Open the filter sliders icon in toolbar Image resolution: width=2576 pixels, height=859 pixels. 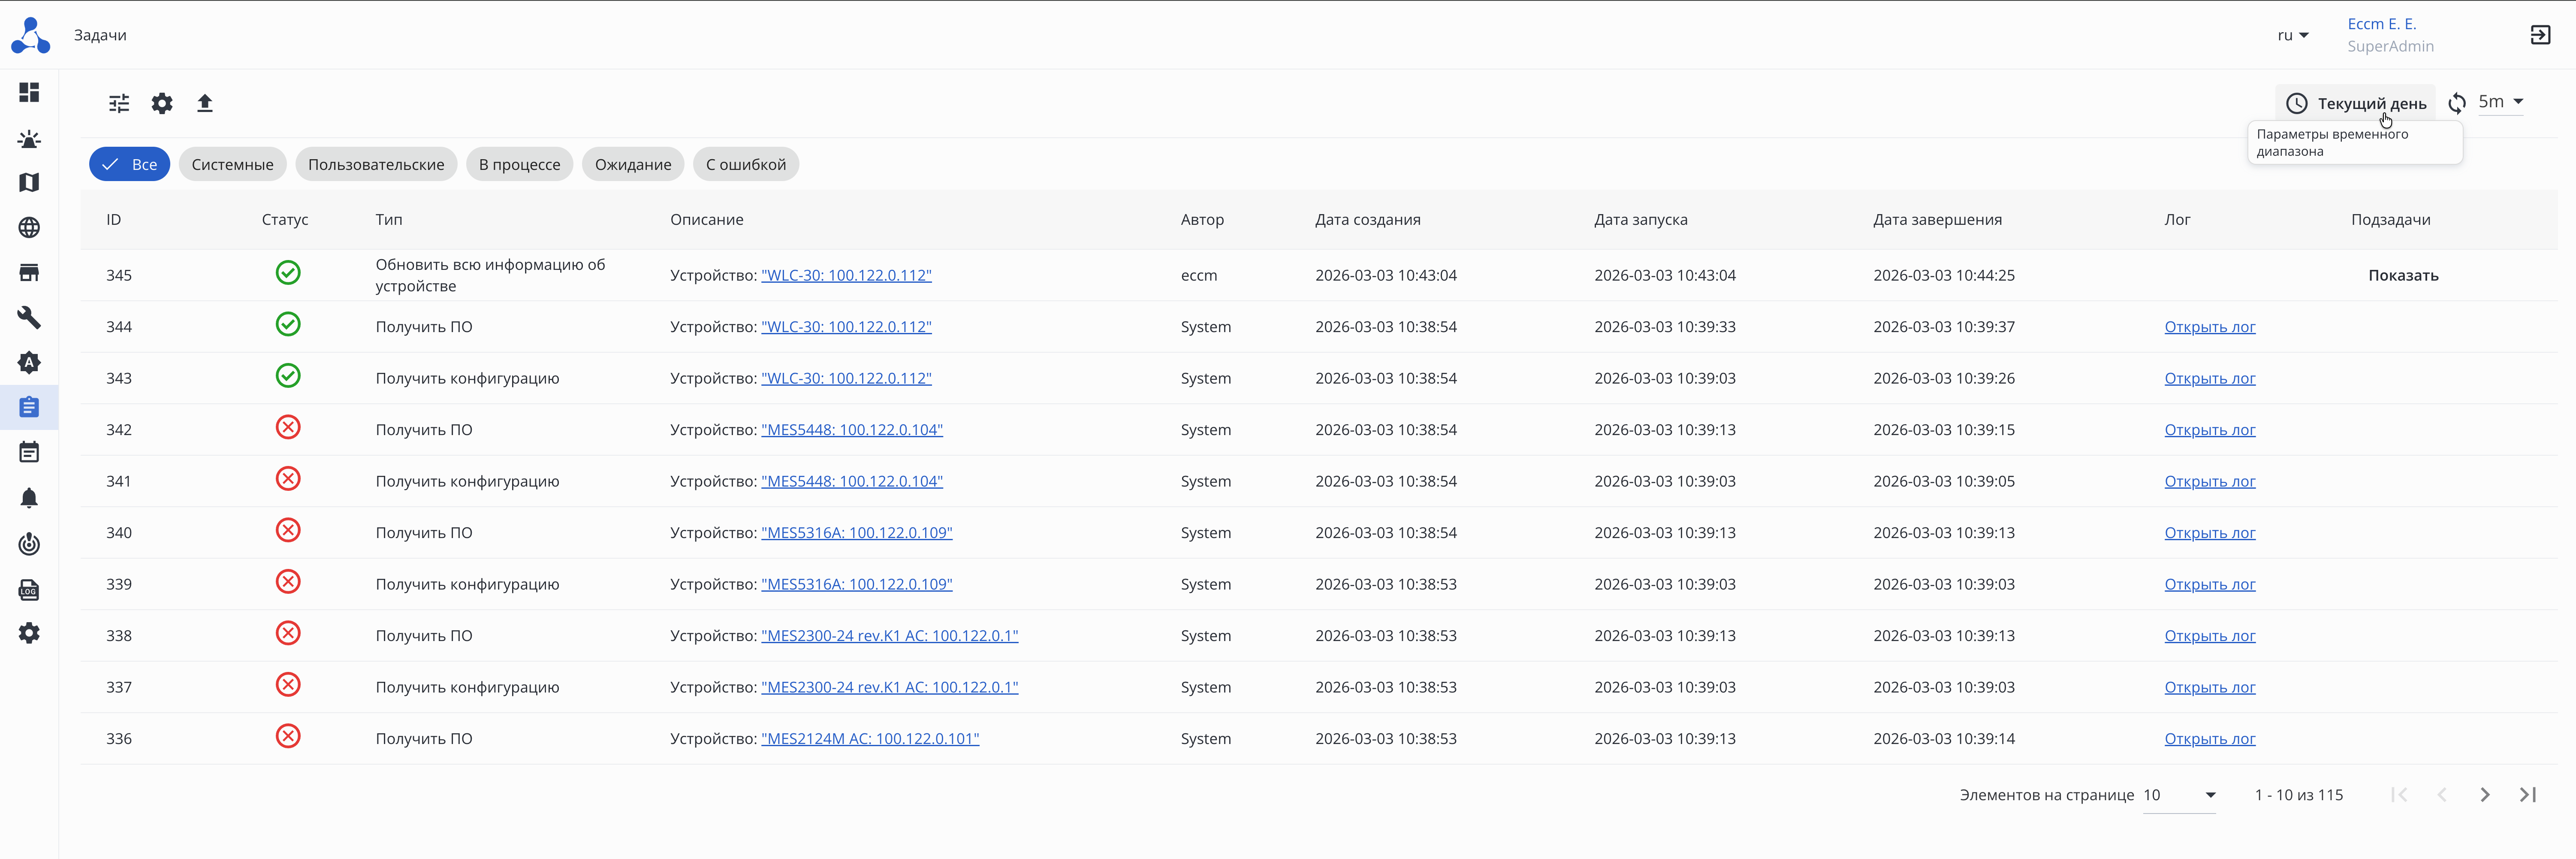(x=119, y=103)
